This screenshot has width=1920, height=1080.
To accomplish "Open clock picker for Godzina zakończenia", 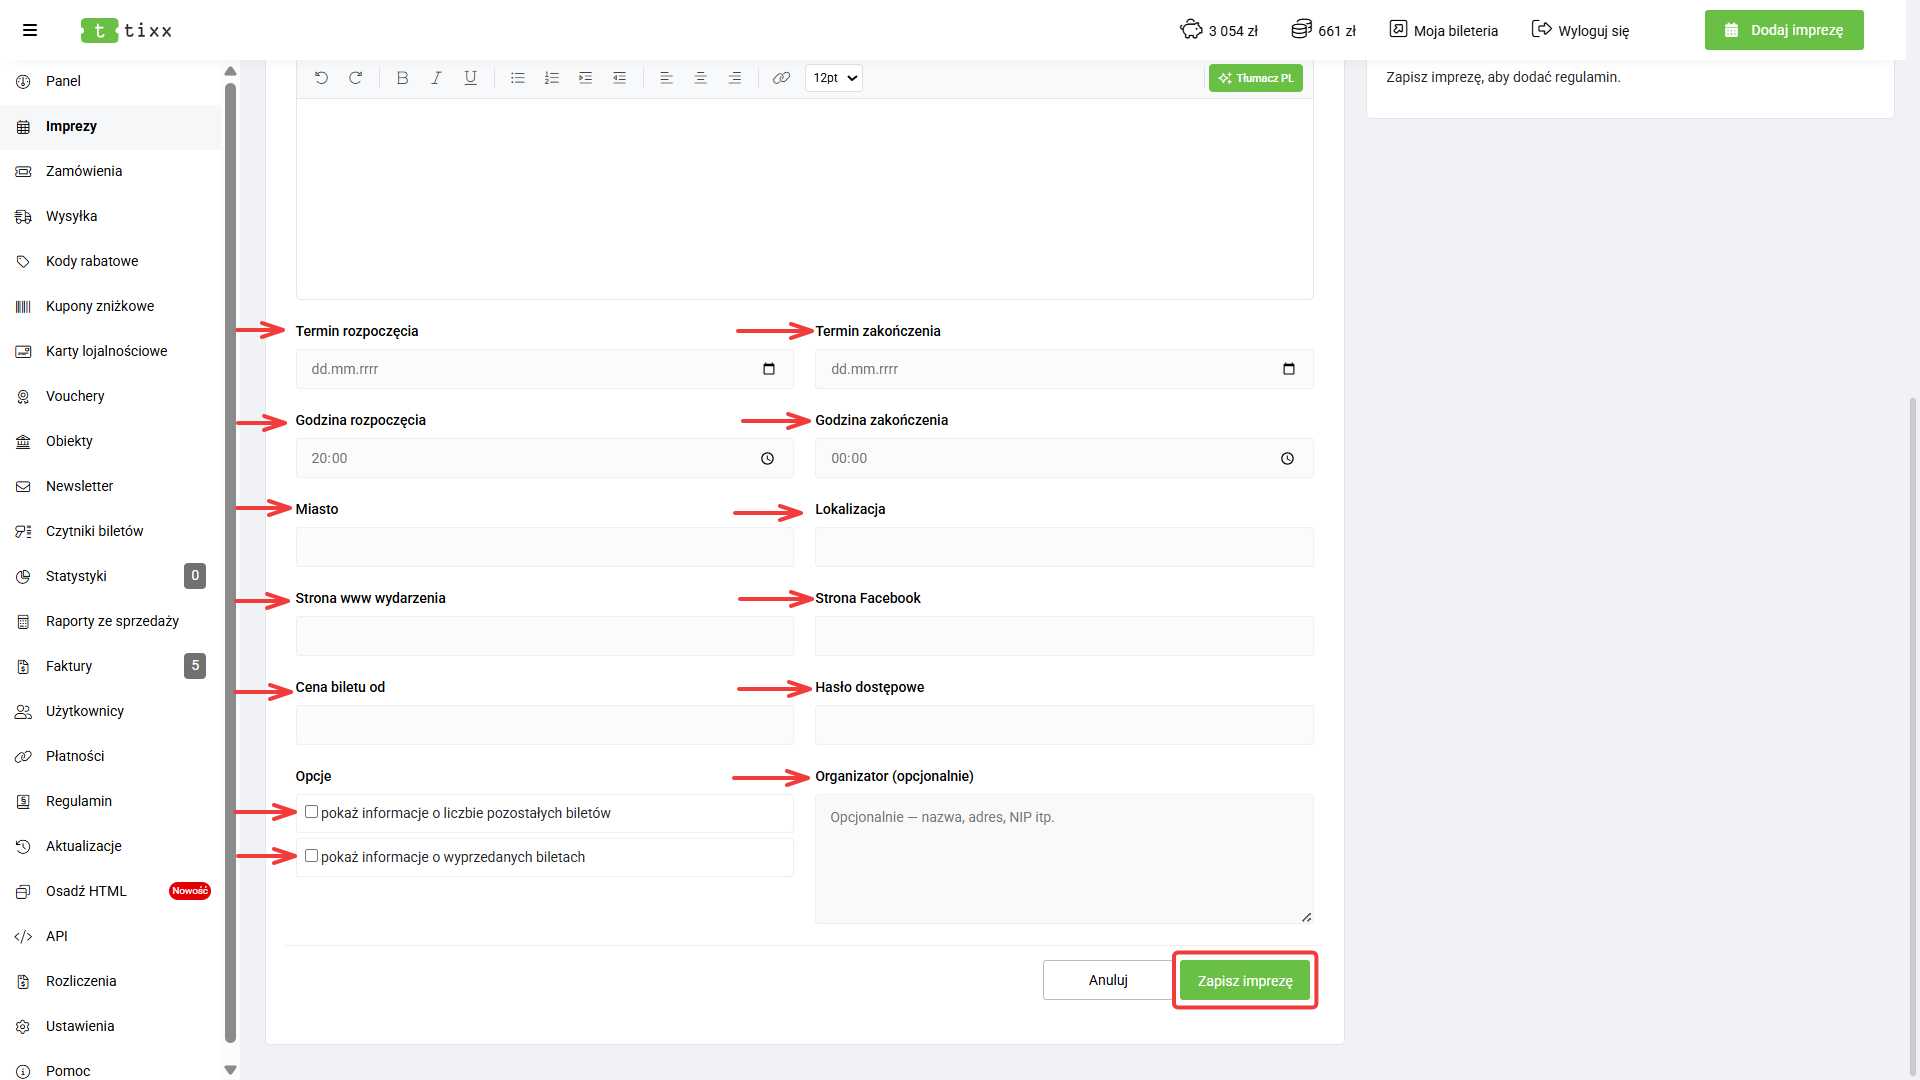I will (1287, 458).
